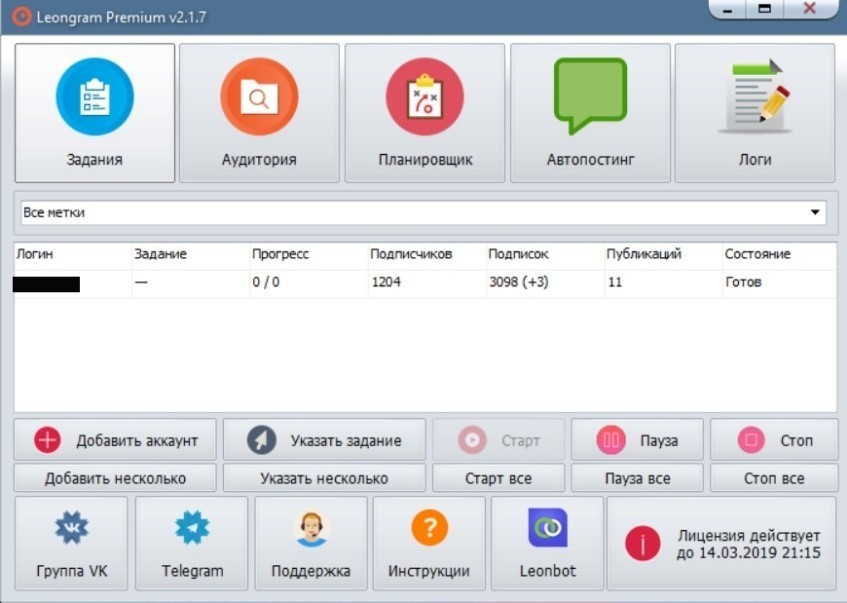Open the Аудитория audience section

tap(259, 113)
